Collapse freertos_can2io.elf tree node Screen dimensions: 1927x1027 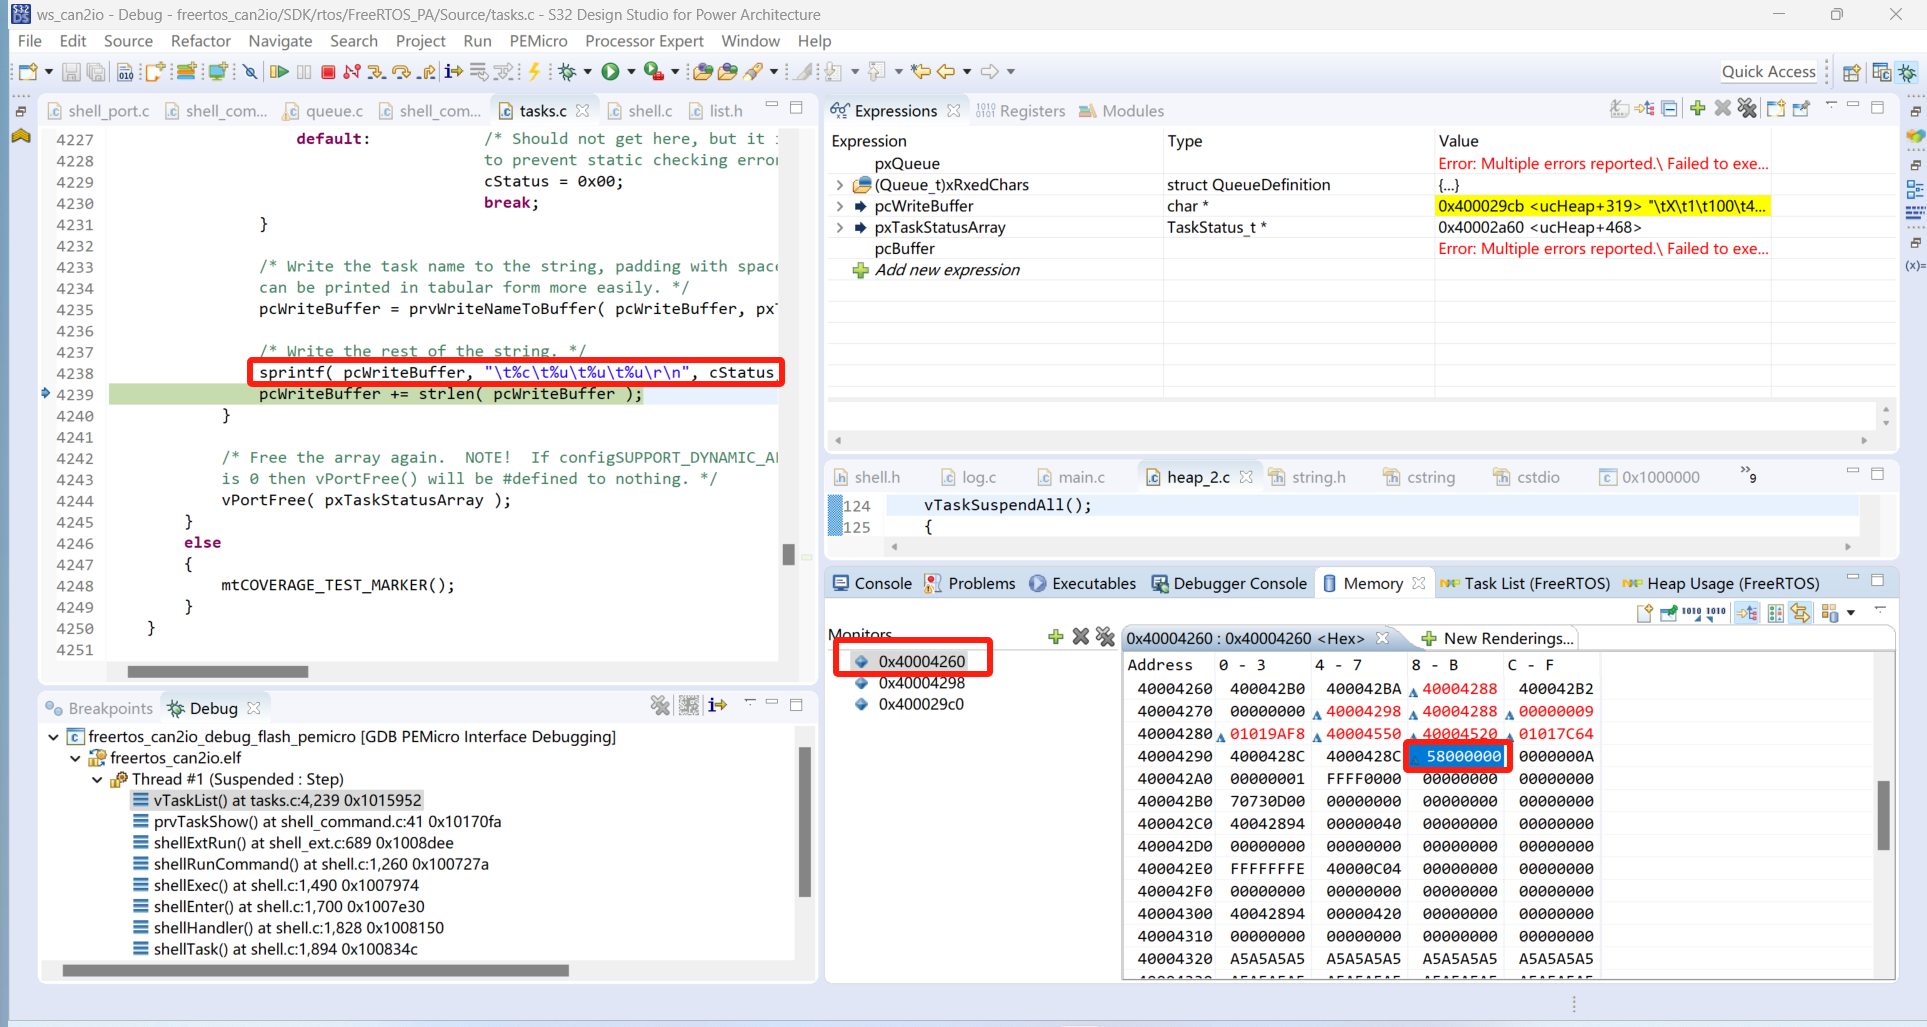(x=75, y=758)
